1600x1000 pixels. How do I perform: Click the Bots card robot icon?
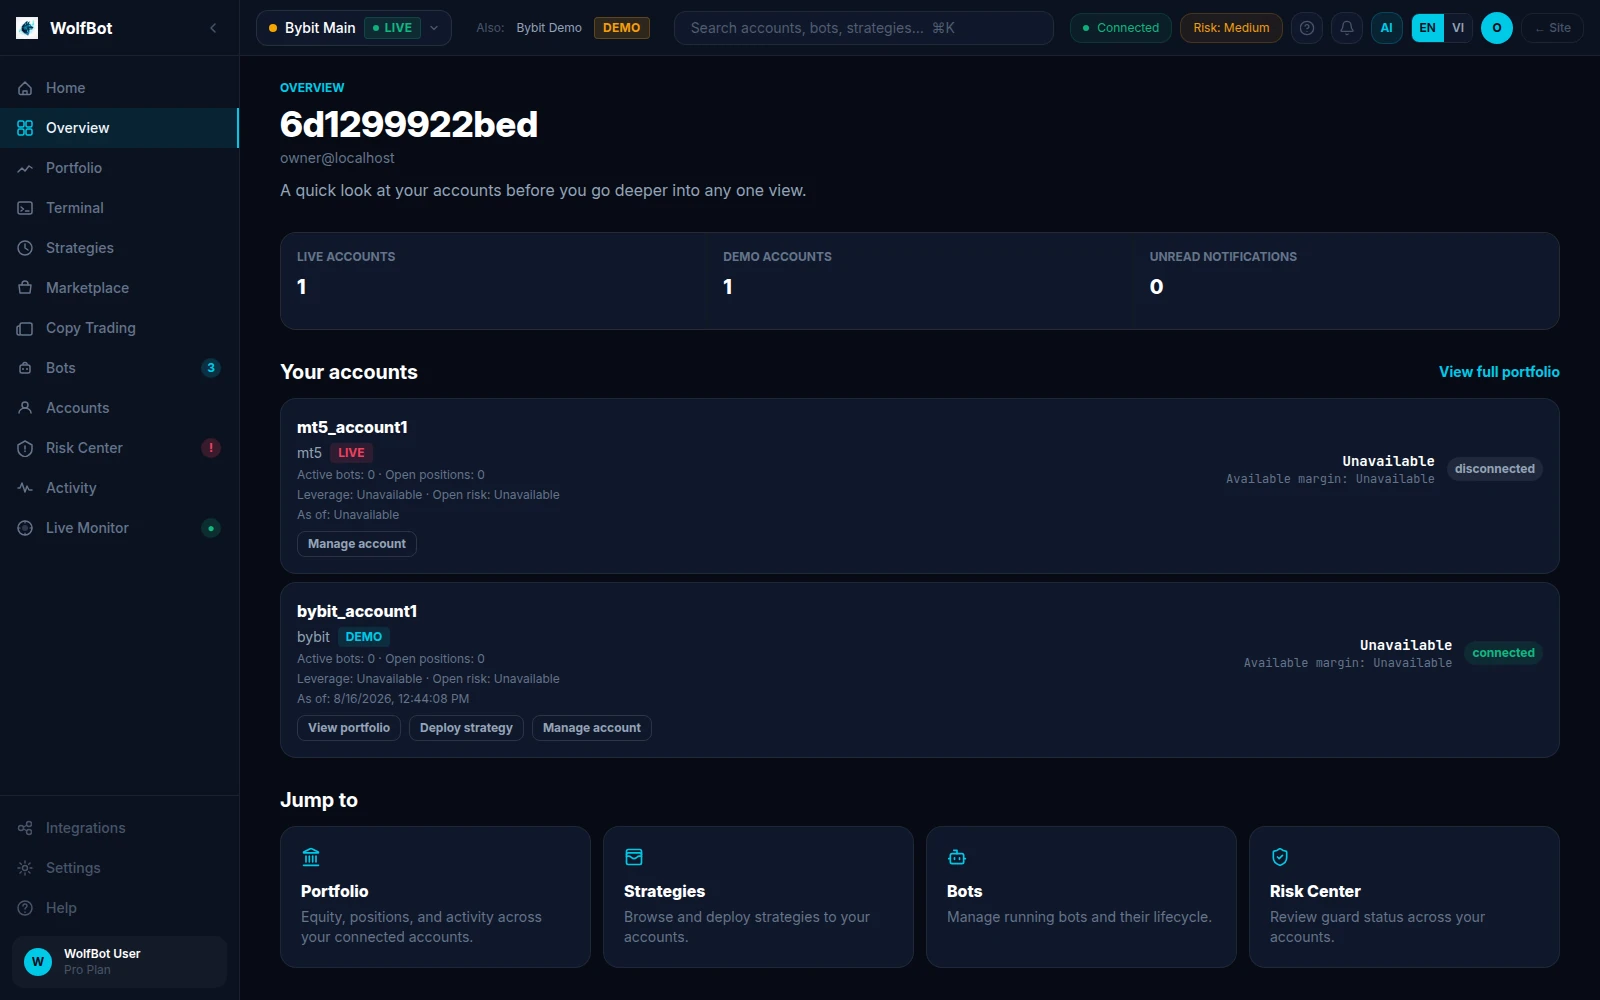pos(957,857)
